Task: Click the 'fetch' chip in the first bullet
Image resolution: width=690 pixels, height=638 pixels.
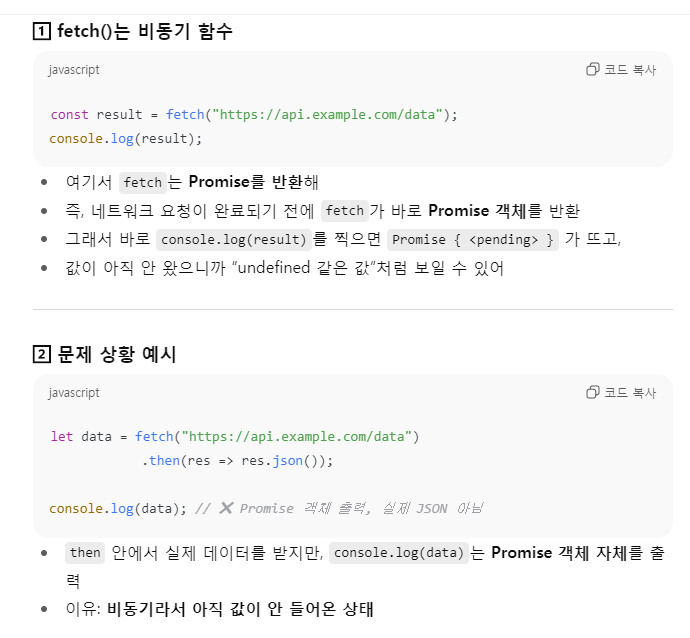Action: [143, 183]
